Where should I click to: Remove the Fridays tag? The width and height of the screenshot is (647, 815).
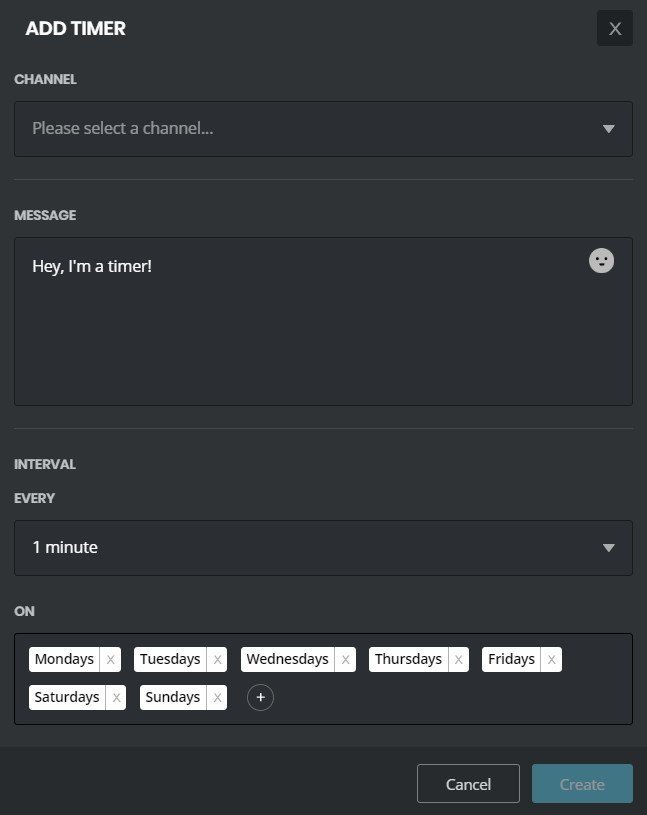tap(551, 660)
